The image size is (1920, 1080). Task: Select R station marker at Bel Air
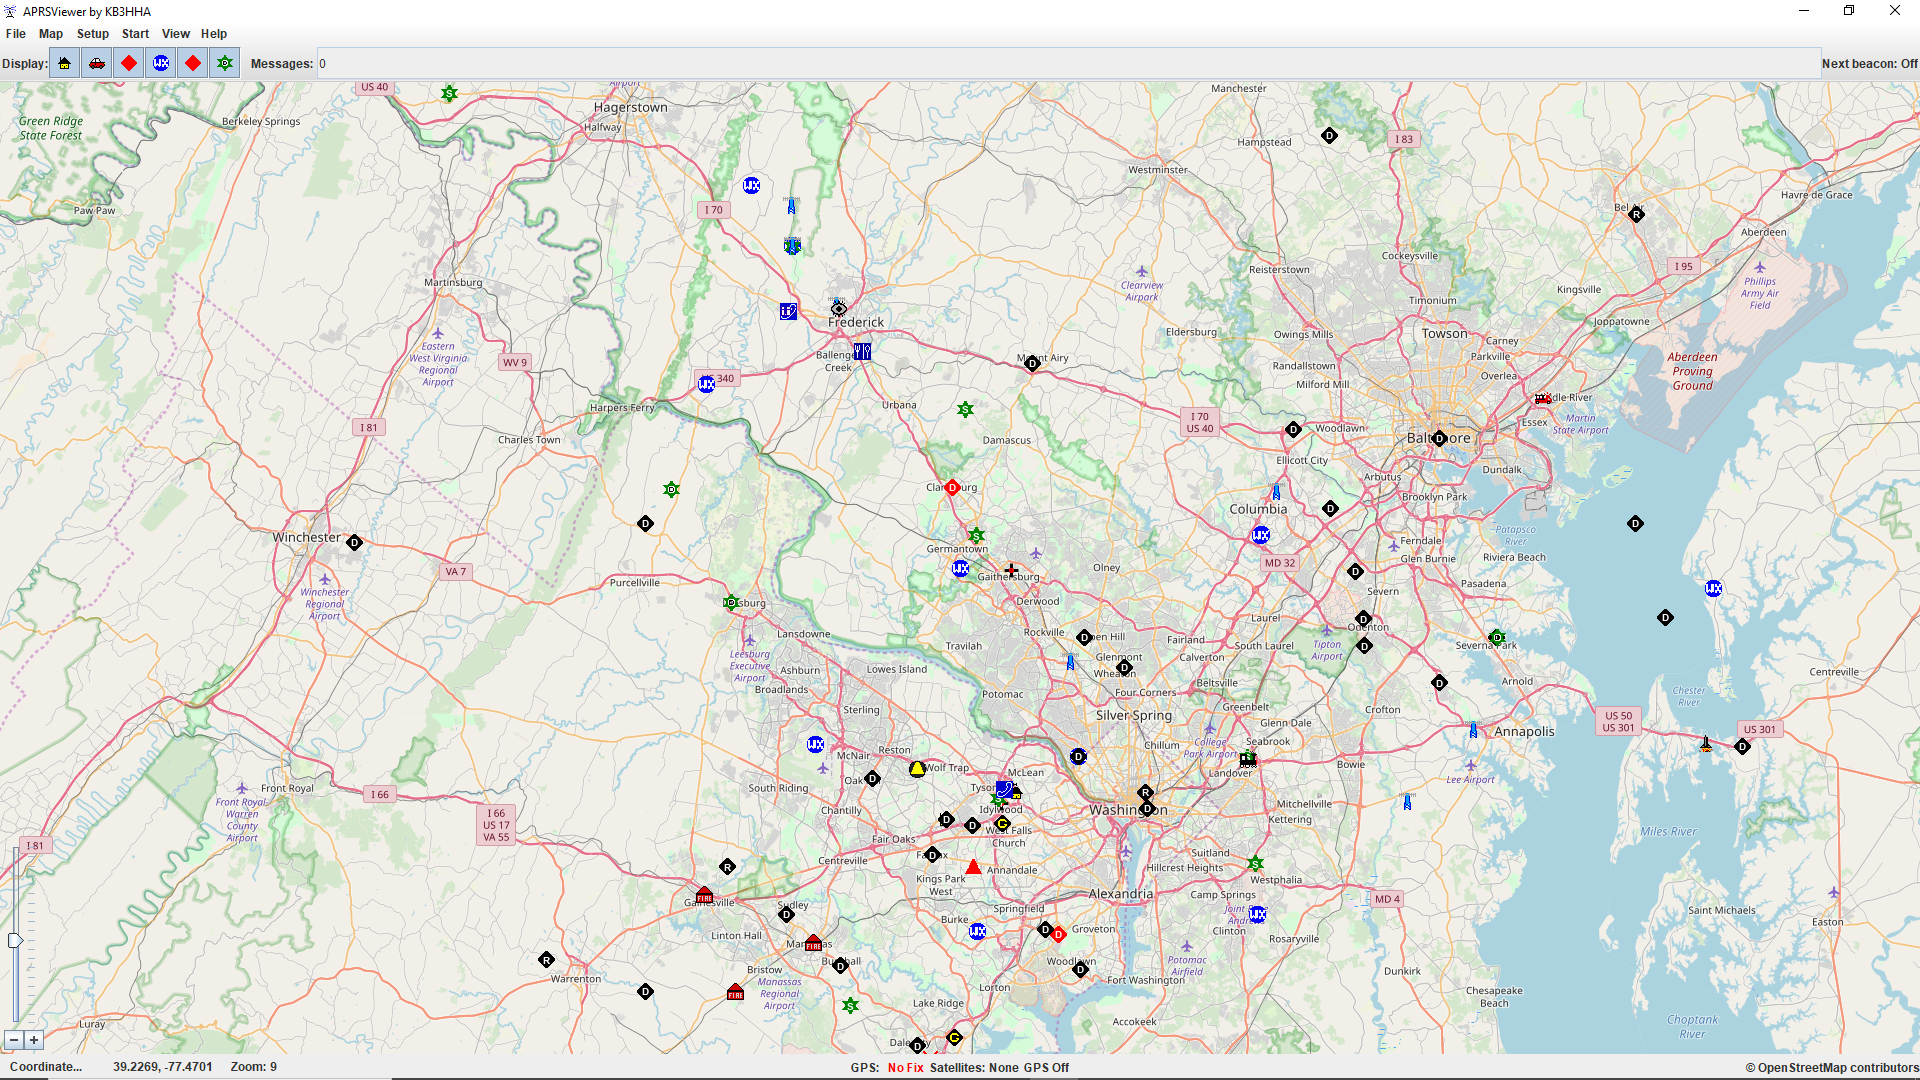pyautogui.click(x=1636, y=214)
